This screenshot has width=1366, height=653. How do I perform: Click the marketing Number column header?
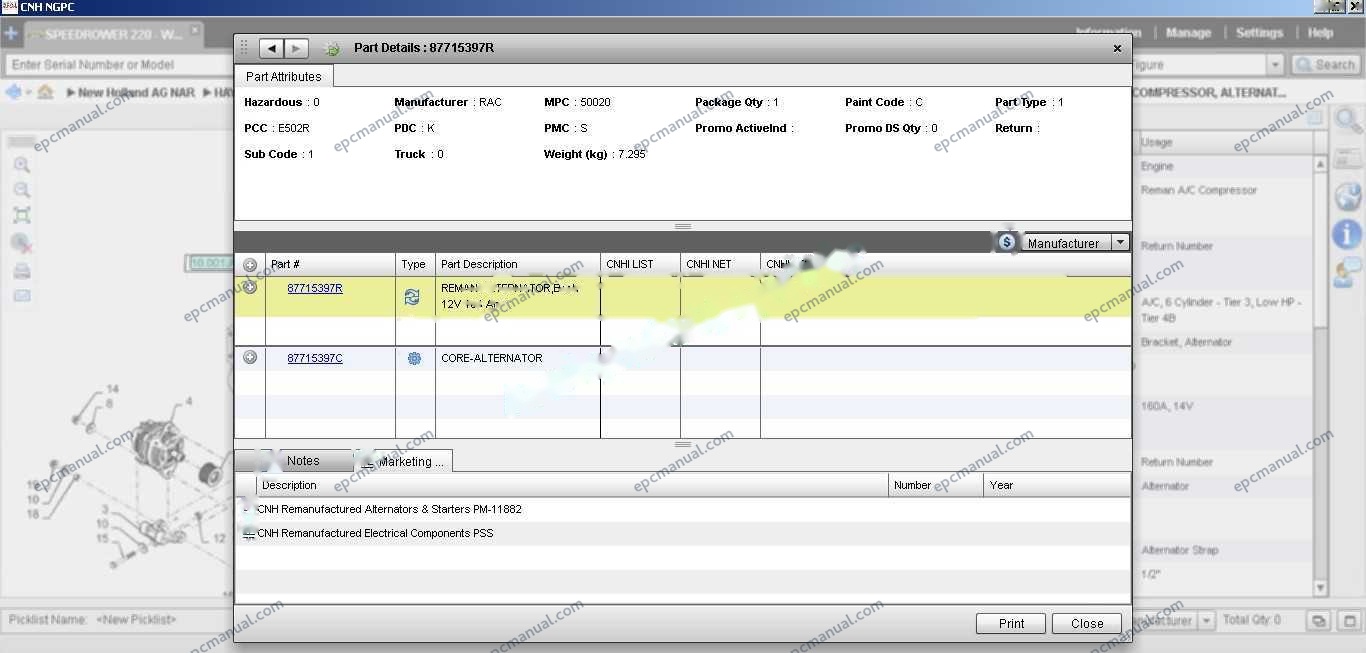936,485
